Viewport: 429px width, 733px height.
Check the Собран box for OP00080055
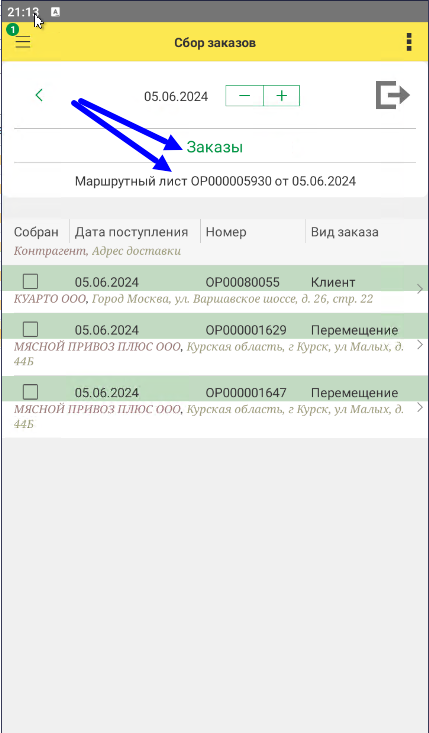31,281
